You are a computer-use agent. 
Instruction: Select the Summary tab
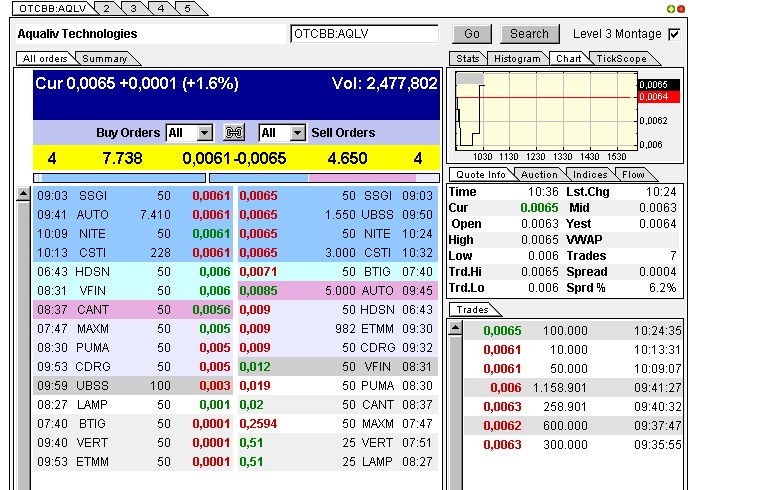click(104, 58)
